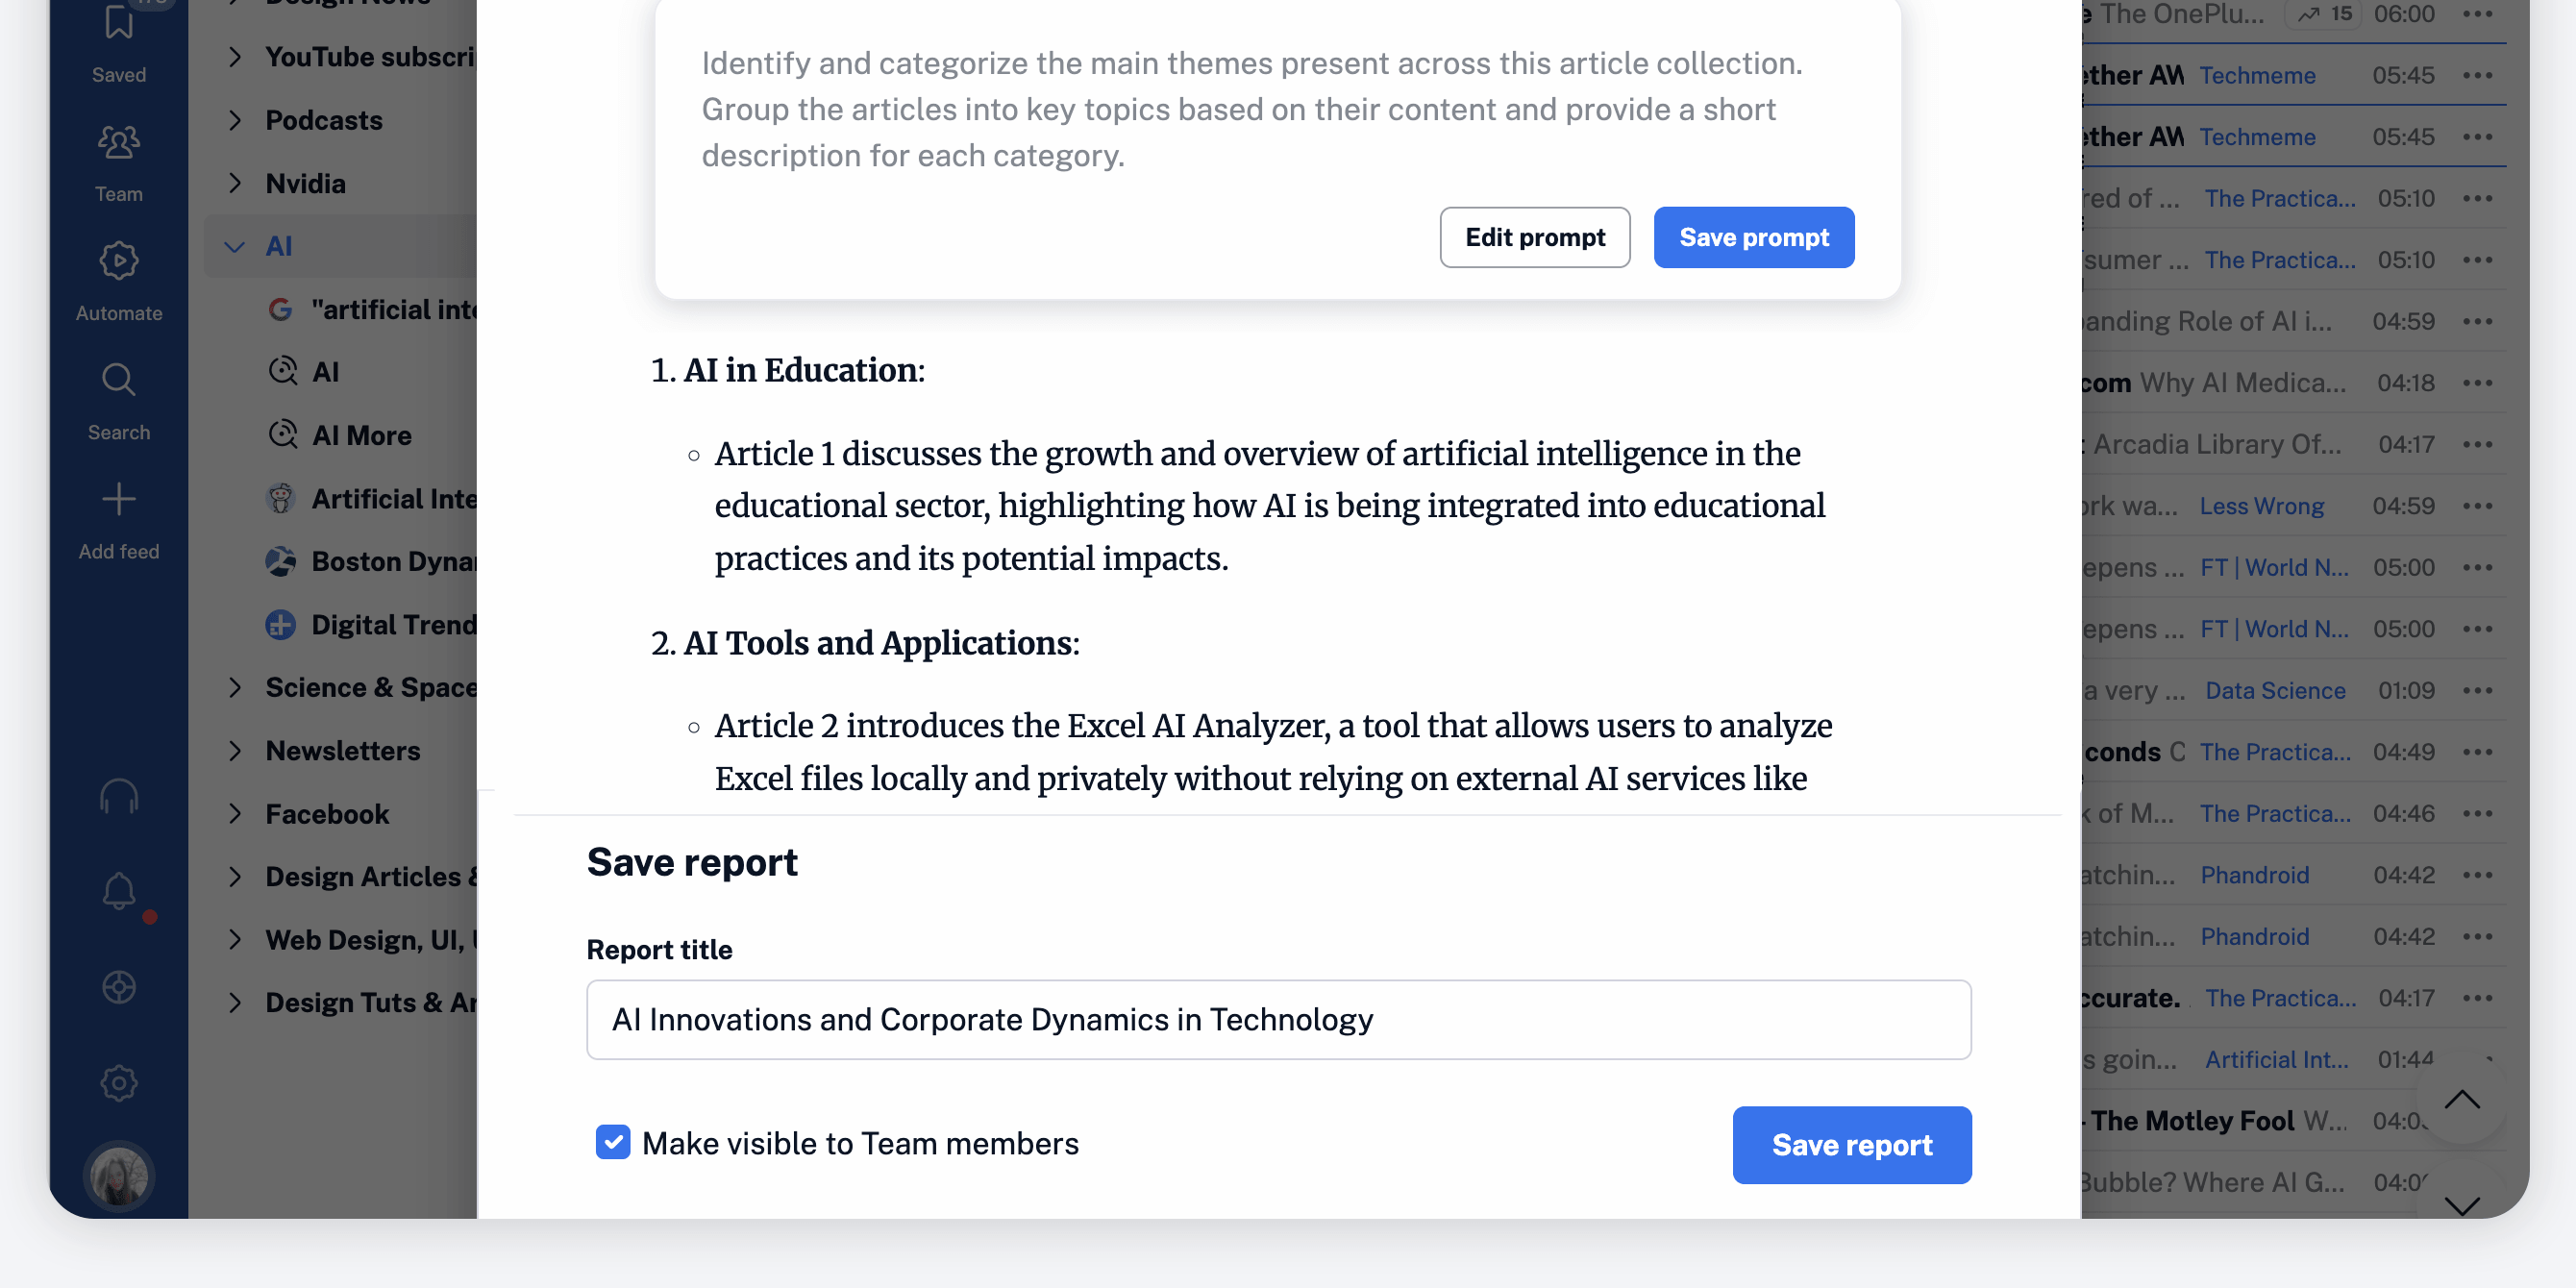Open the Saved bookmark icon
2576x1288 pixels.
pos(118,24)
